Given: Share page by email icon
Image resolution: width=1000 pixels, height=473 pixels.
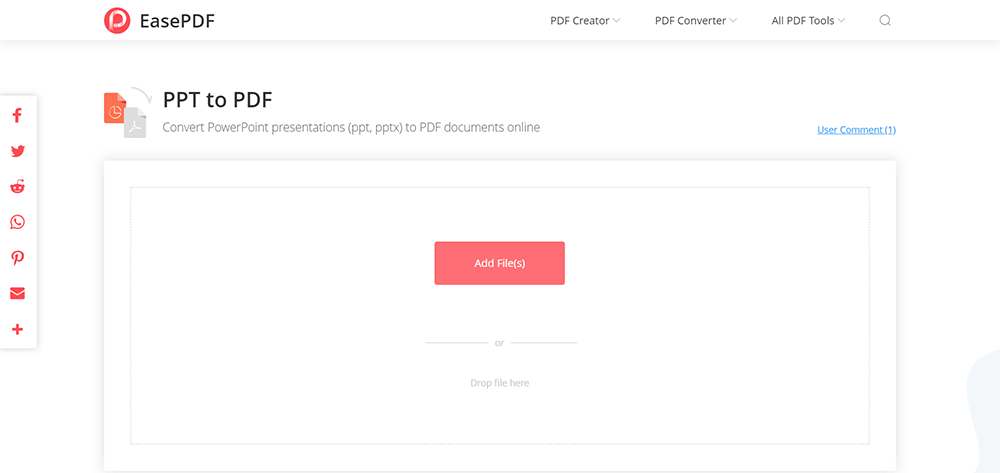Looking at the screenshot, I should 17,294.
